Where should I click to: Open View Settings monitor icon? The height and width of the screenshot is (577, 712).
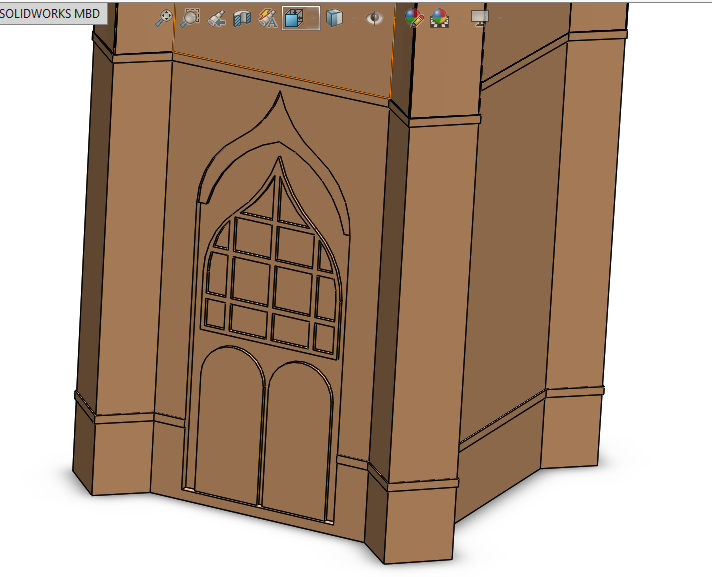click(478, 18)
